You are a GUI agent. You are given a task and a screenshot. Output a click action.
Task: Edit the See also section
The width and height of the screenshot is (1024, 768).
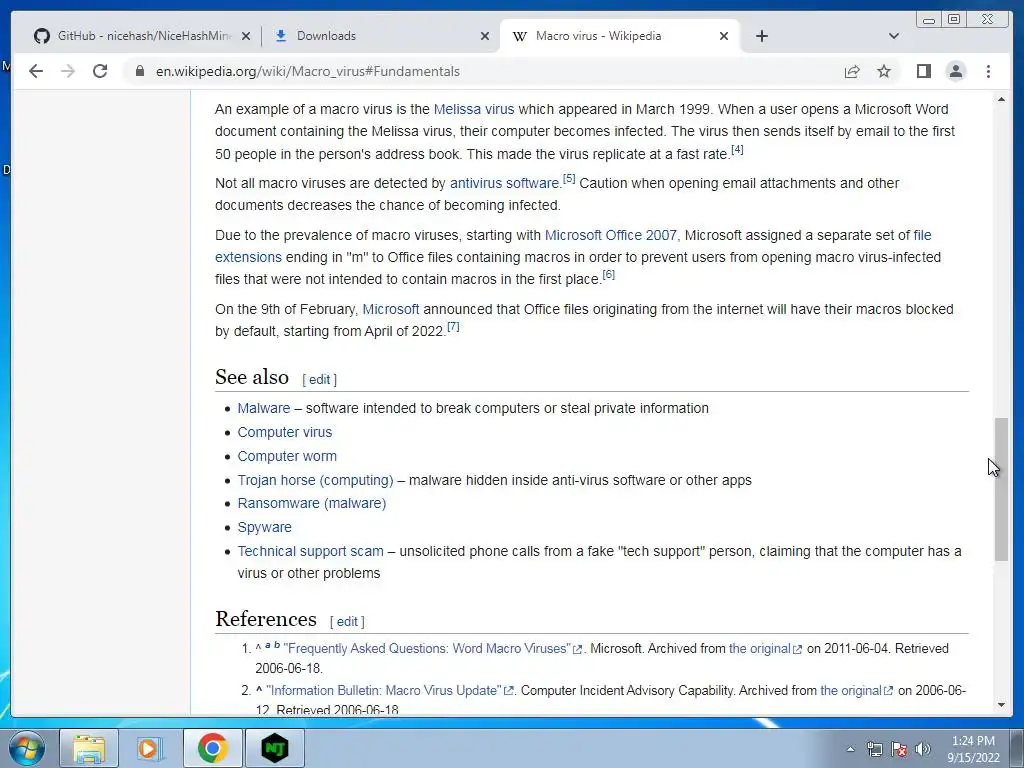(319, 379)
